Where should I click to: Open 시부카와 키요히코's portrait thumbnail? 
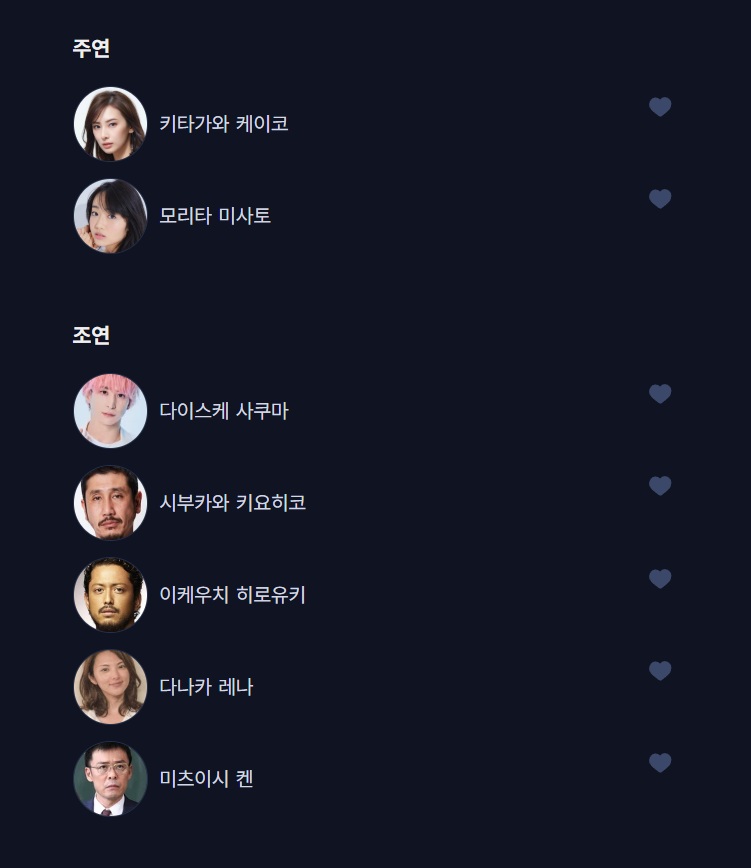[x=110, y=503]
